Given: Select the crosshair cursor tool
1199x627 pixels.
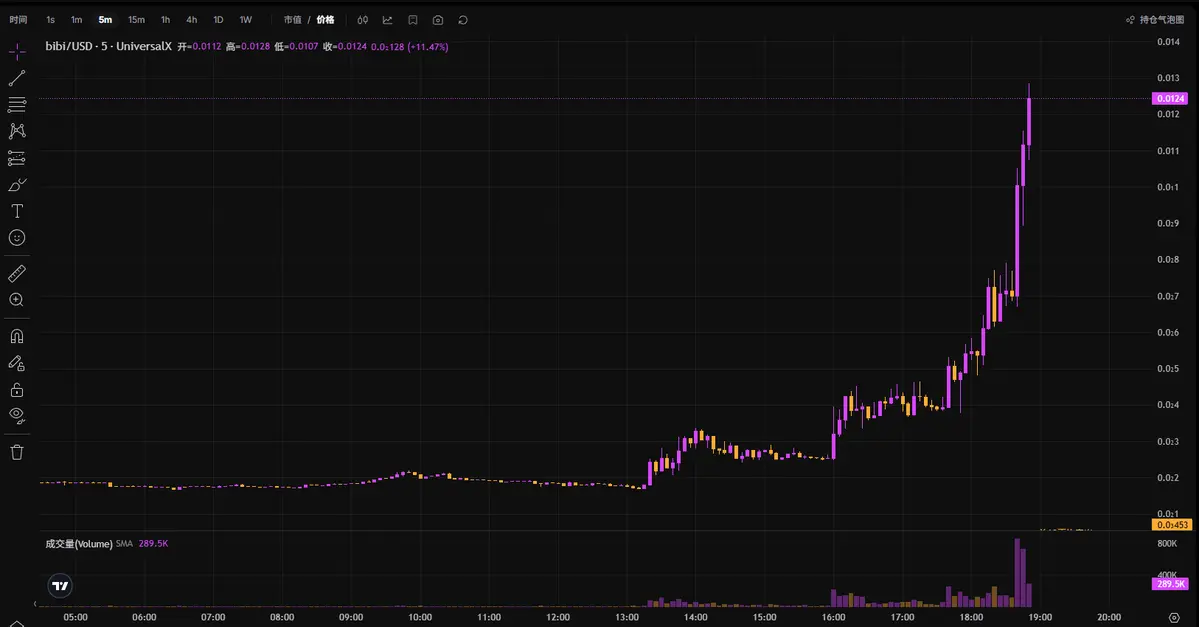Looking at the screenshot, I should (17, 52).
